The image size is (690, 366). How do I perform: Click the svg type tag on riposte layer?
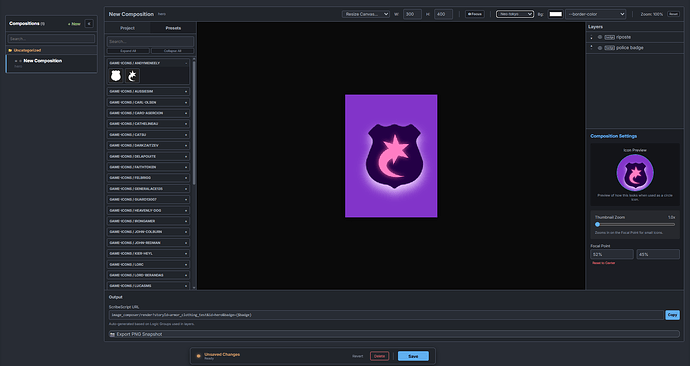(x=609, y=37)
